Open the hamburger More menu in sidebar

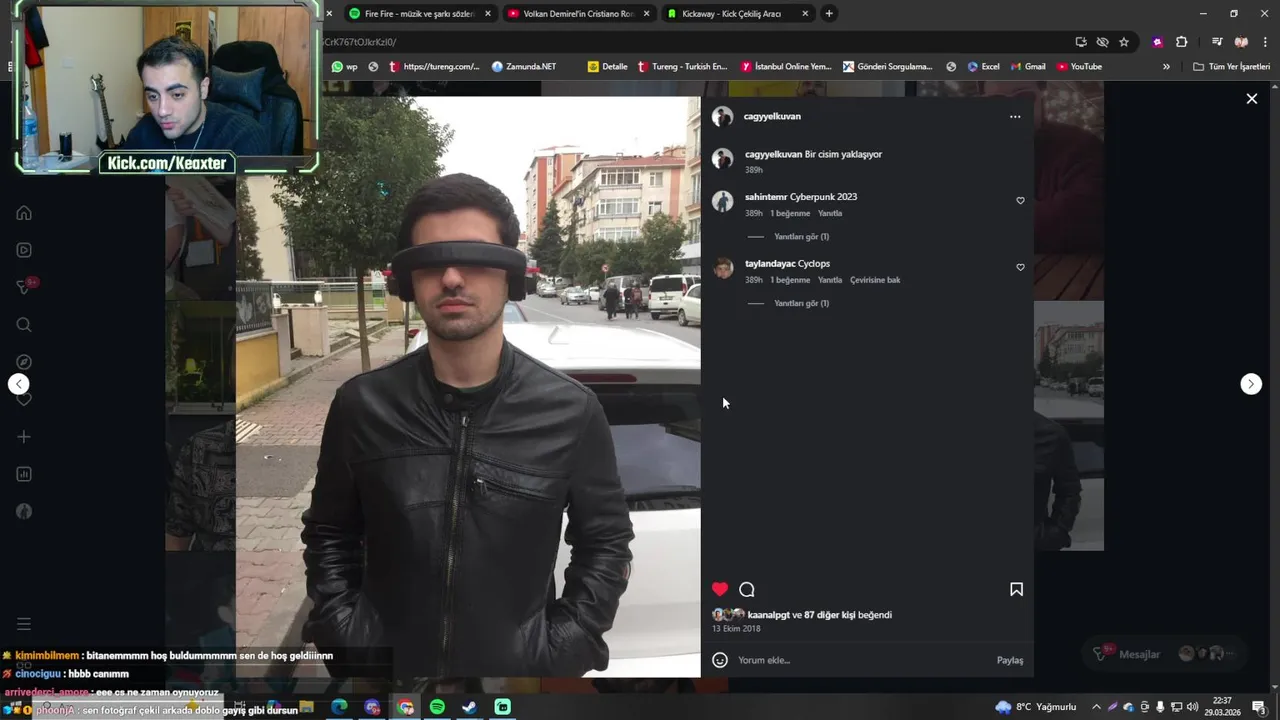(x=24, y=624)
